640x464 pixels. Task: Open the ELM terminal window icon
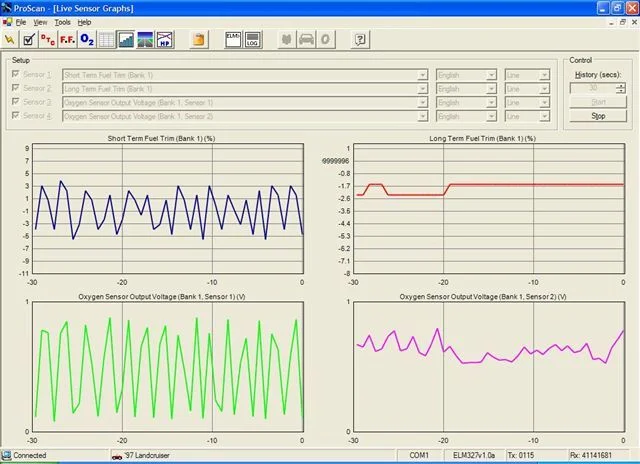coord(233,40)
